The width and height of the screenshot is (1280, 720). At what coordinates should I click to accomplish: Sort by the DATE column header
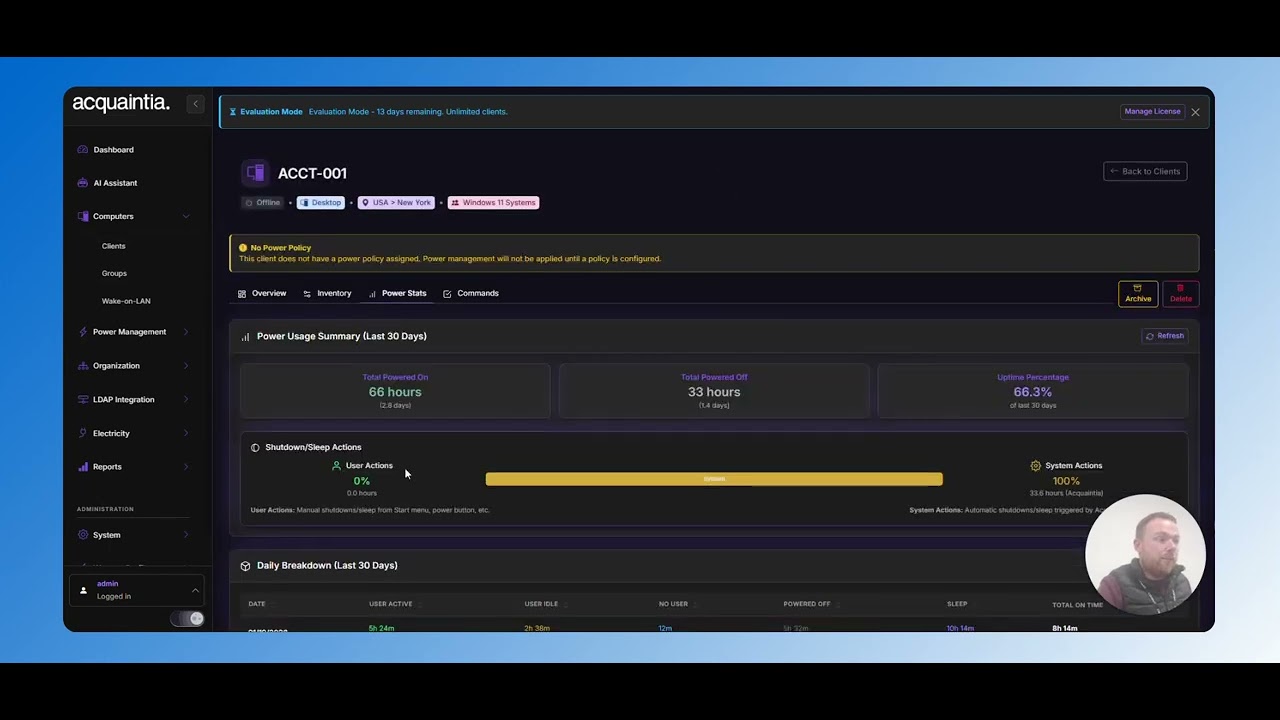point(257,605)
